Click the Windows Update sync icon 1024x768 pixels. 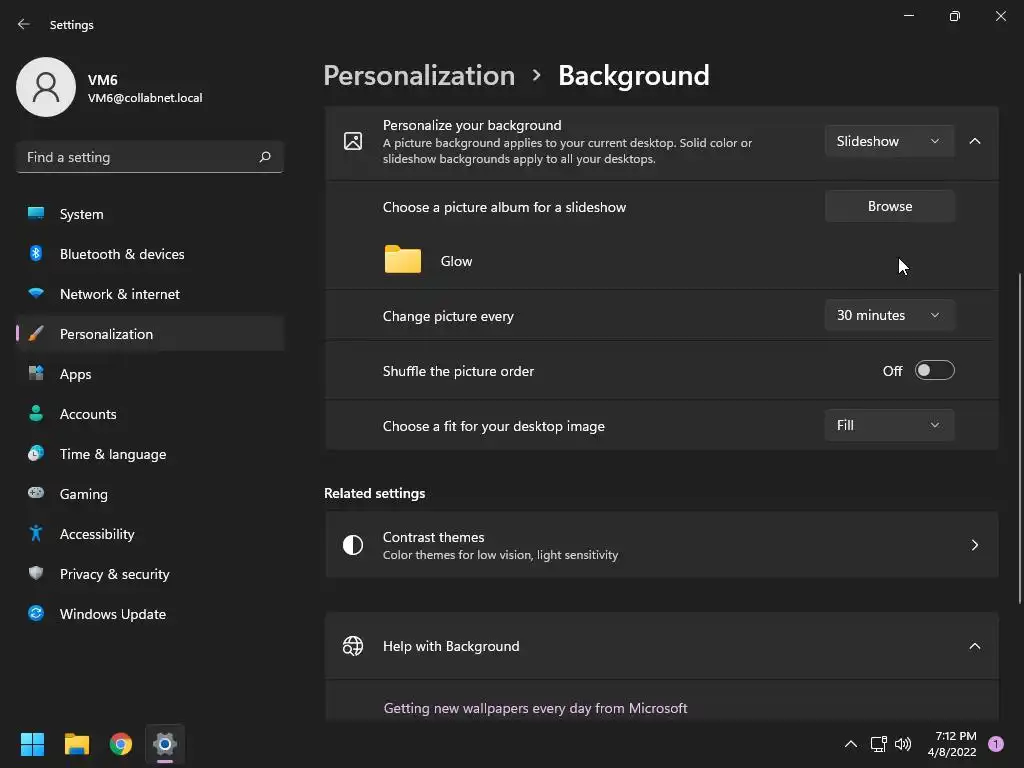point(36,614)
